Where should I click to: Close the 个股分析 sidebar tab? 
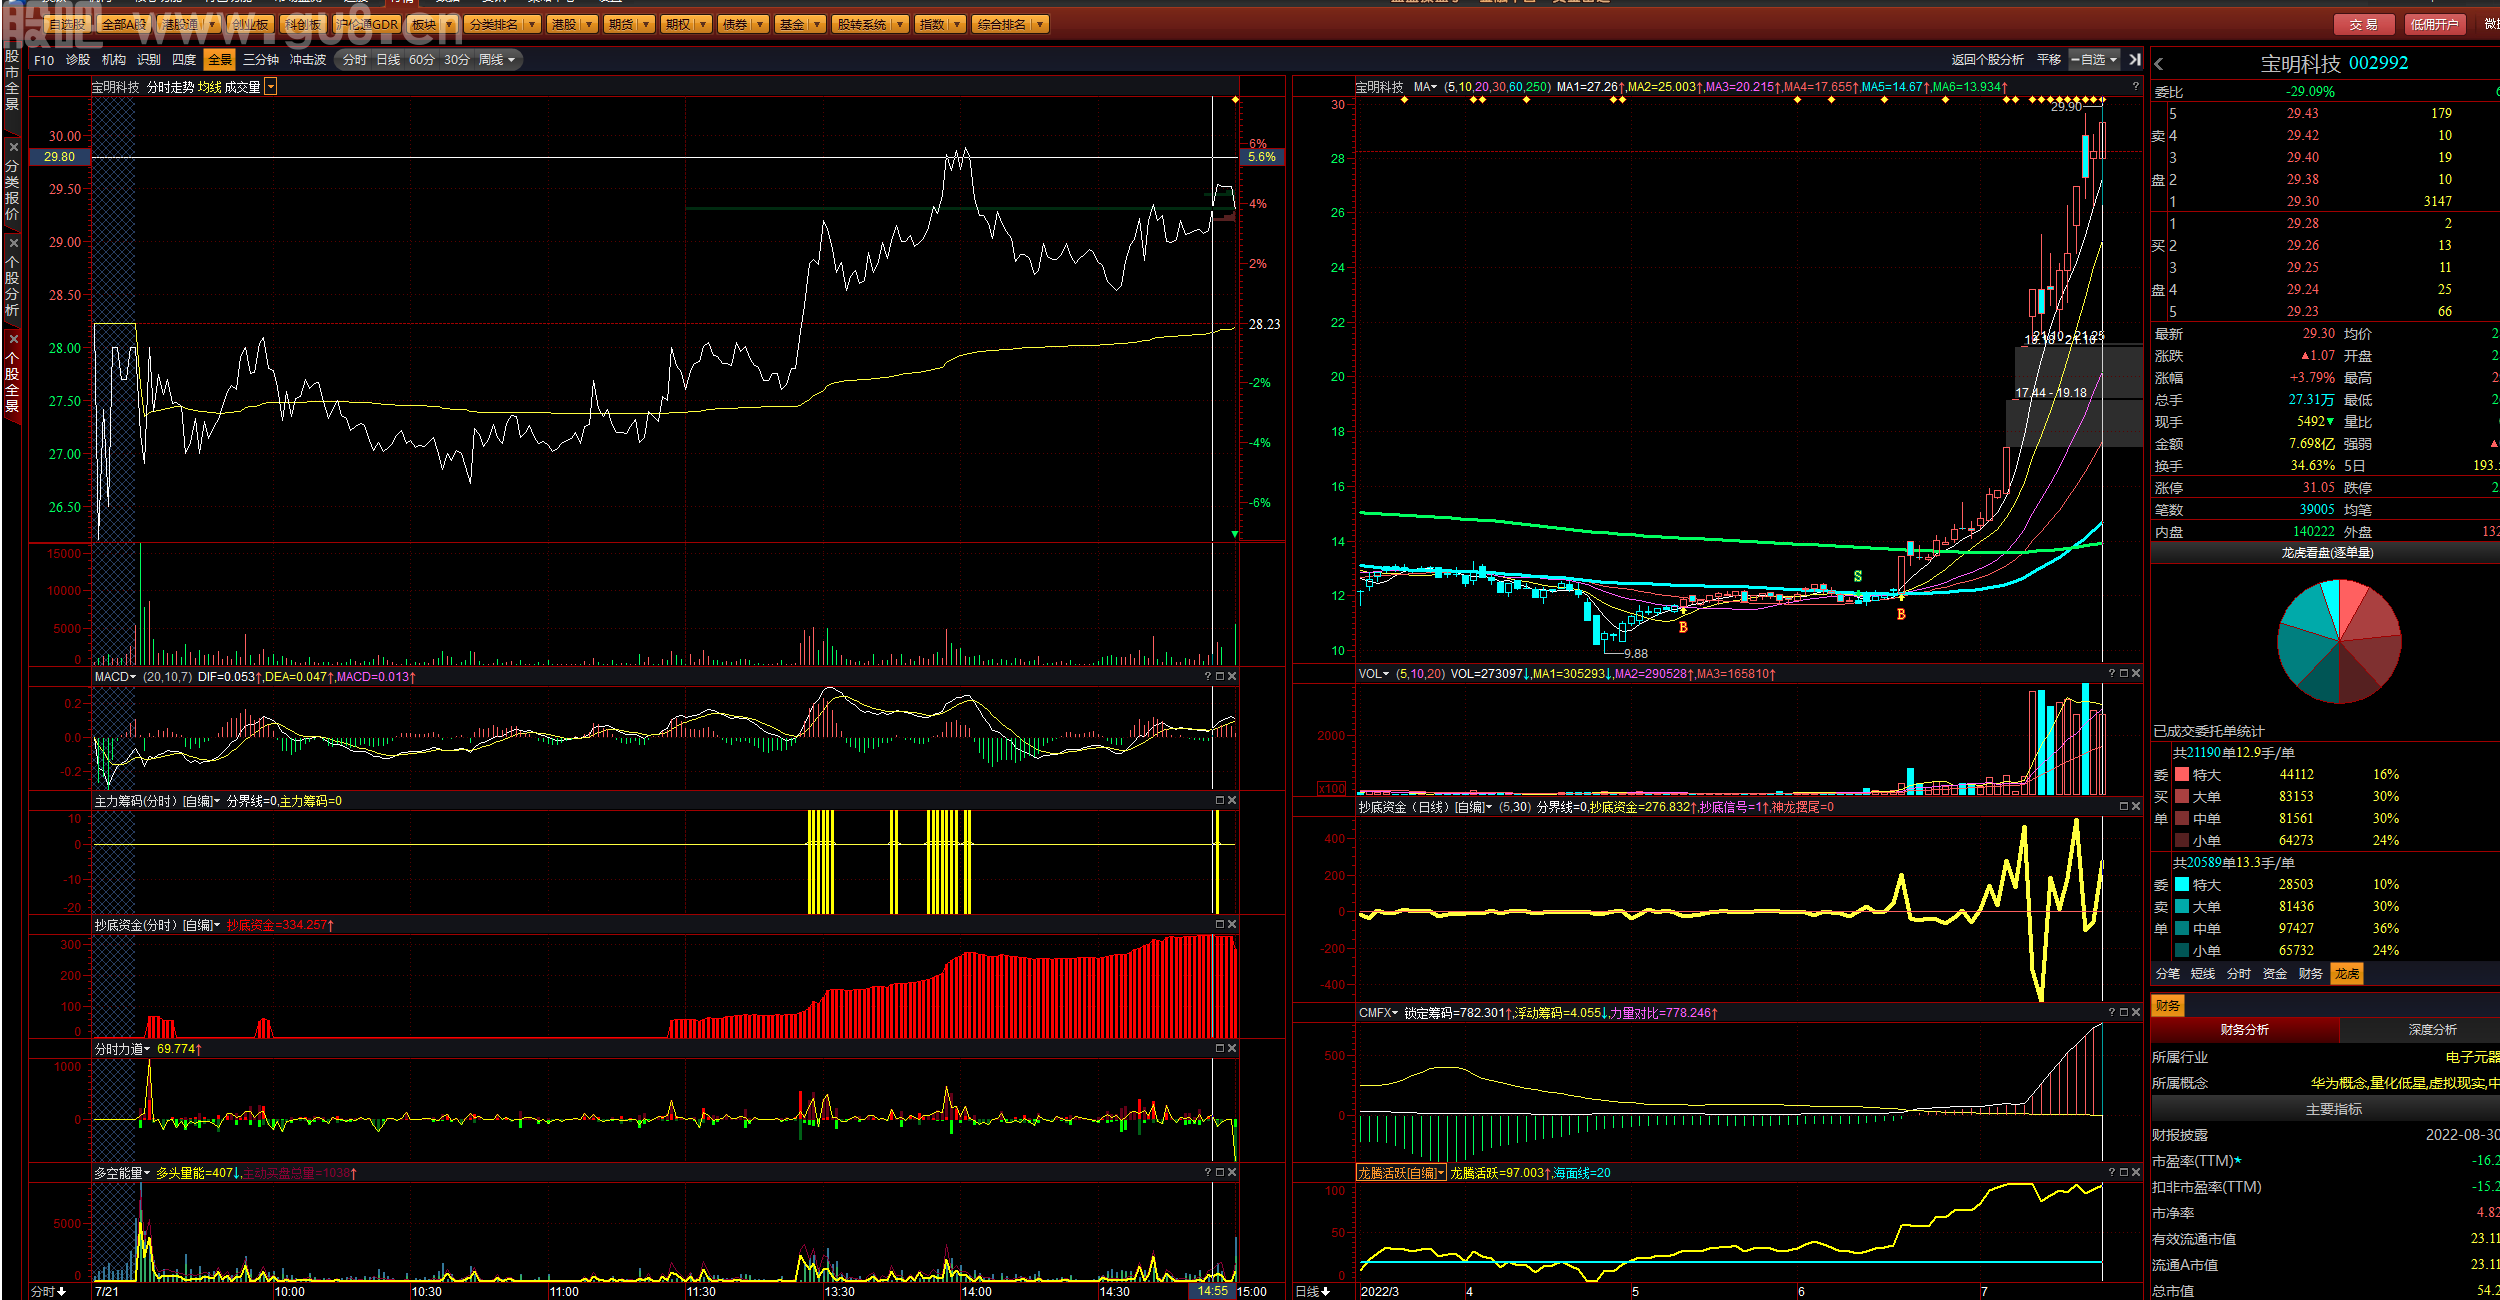(13, 243)
